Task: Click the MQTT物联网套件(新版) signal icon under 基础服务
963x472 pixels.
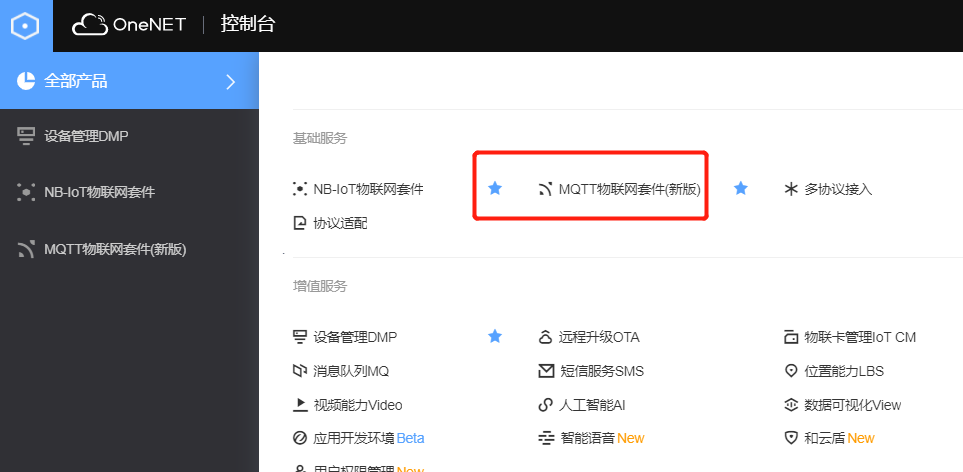Action: pyautogui.click(x=545, y=189)
